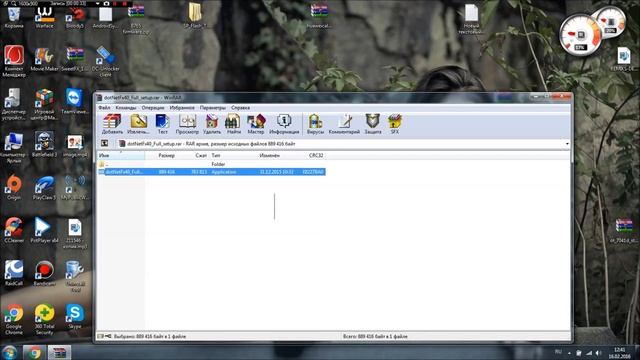Select the Bloody5 desktop shortcut
The image size is (640, 360).
coord(75,18)
